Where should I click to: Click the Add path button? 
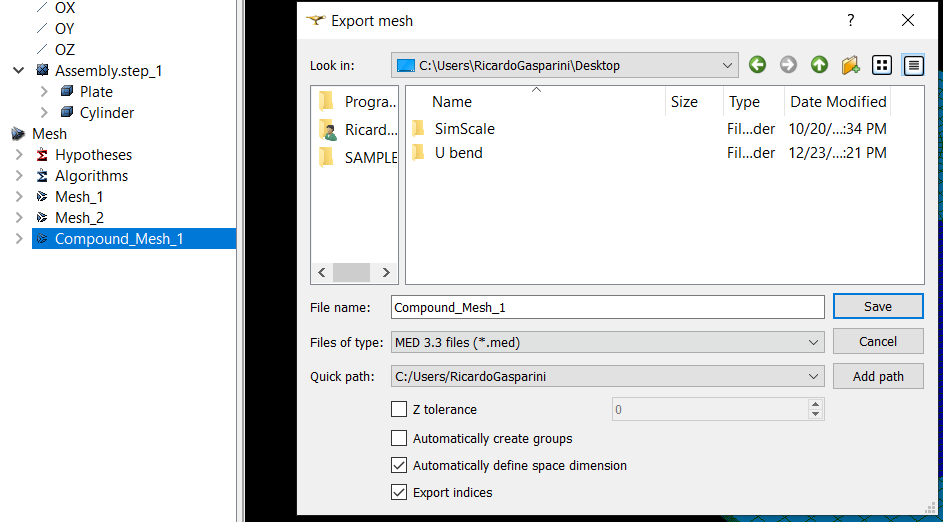[x=877, y=376]
